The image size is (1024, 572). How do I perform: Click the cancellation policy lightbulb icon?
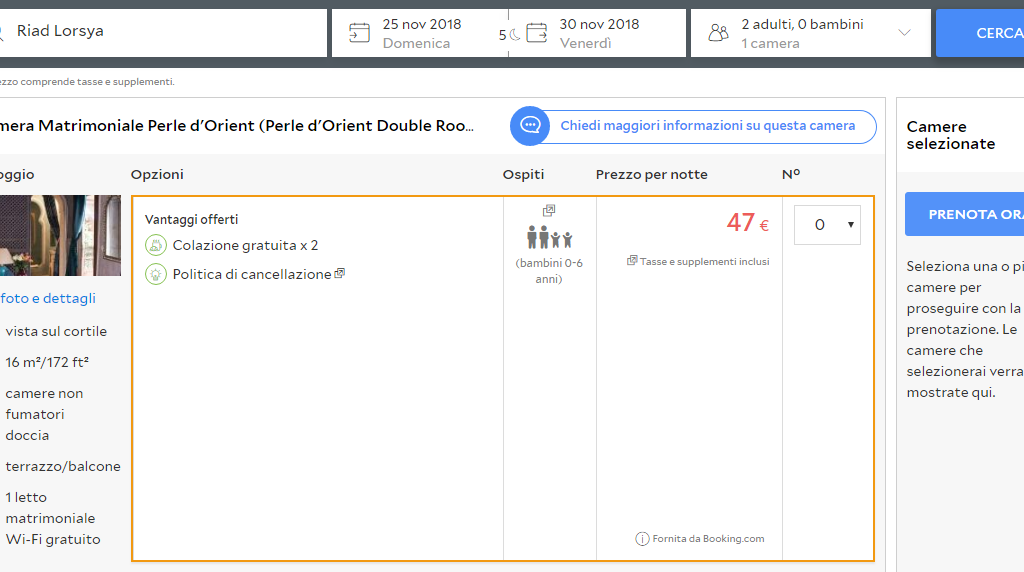point(155,274)
